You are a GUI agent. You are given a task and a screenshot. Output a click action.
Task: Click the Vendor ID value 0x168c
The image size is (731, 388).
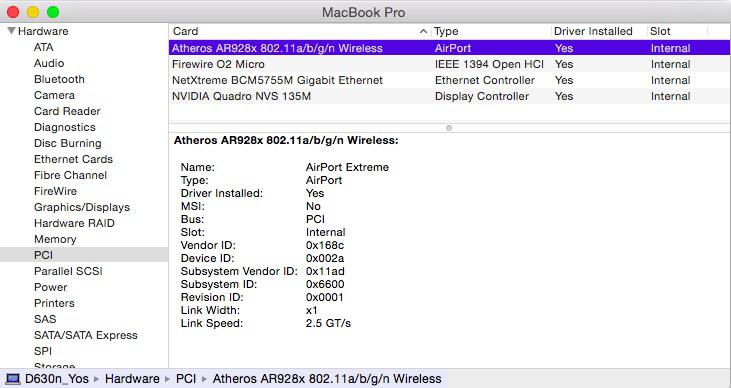point(325,245)
